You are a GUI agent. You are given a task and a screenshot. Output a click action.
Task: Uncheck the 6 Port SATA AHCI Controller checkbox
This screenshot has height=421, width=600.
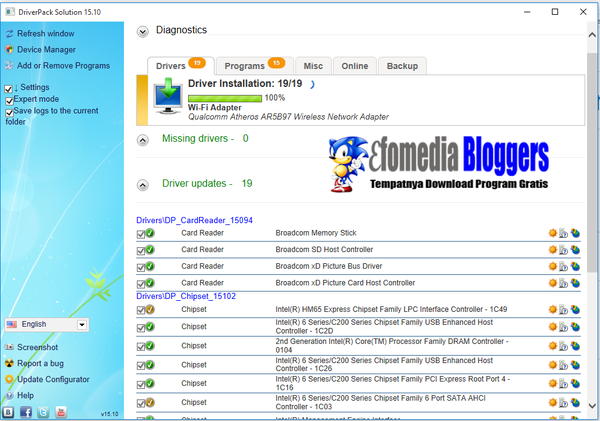140,403
